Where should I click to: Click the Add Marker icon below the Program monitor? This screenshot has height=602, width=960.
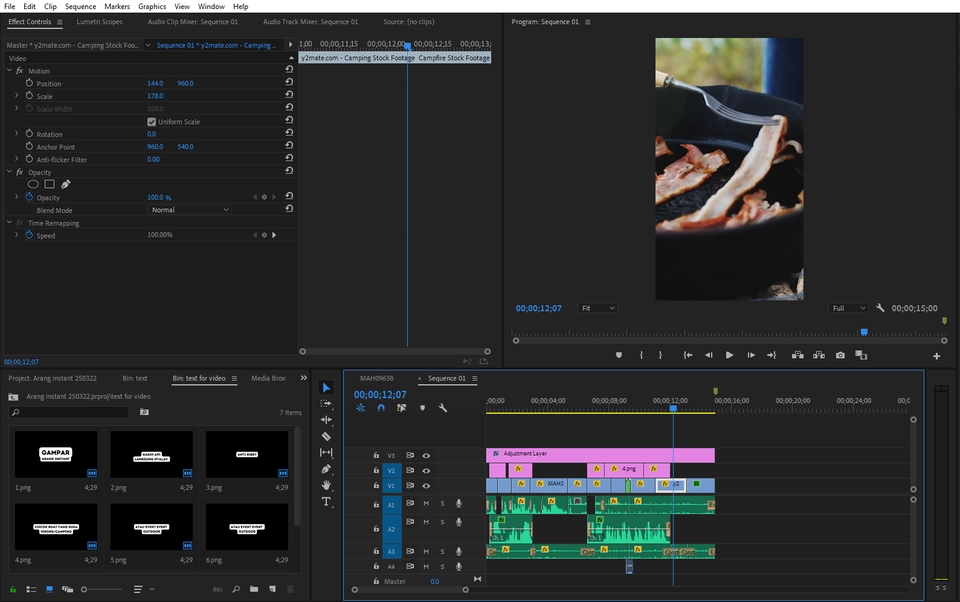(619, 355)
